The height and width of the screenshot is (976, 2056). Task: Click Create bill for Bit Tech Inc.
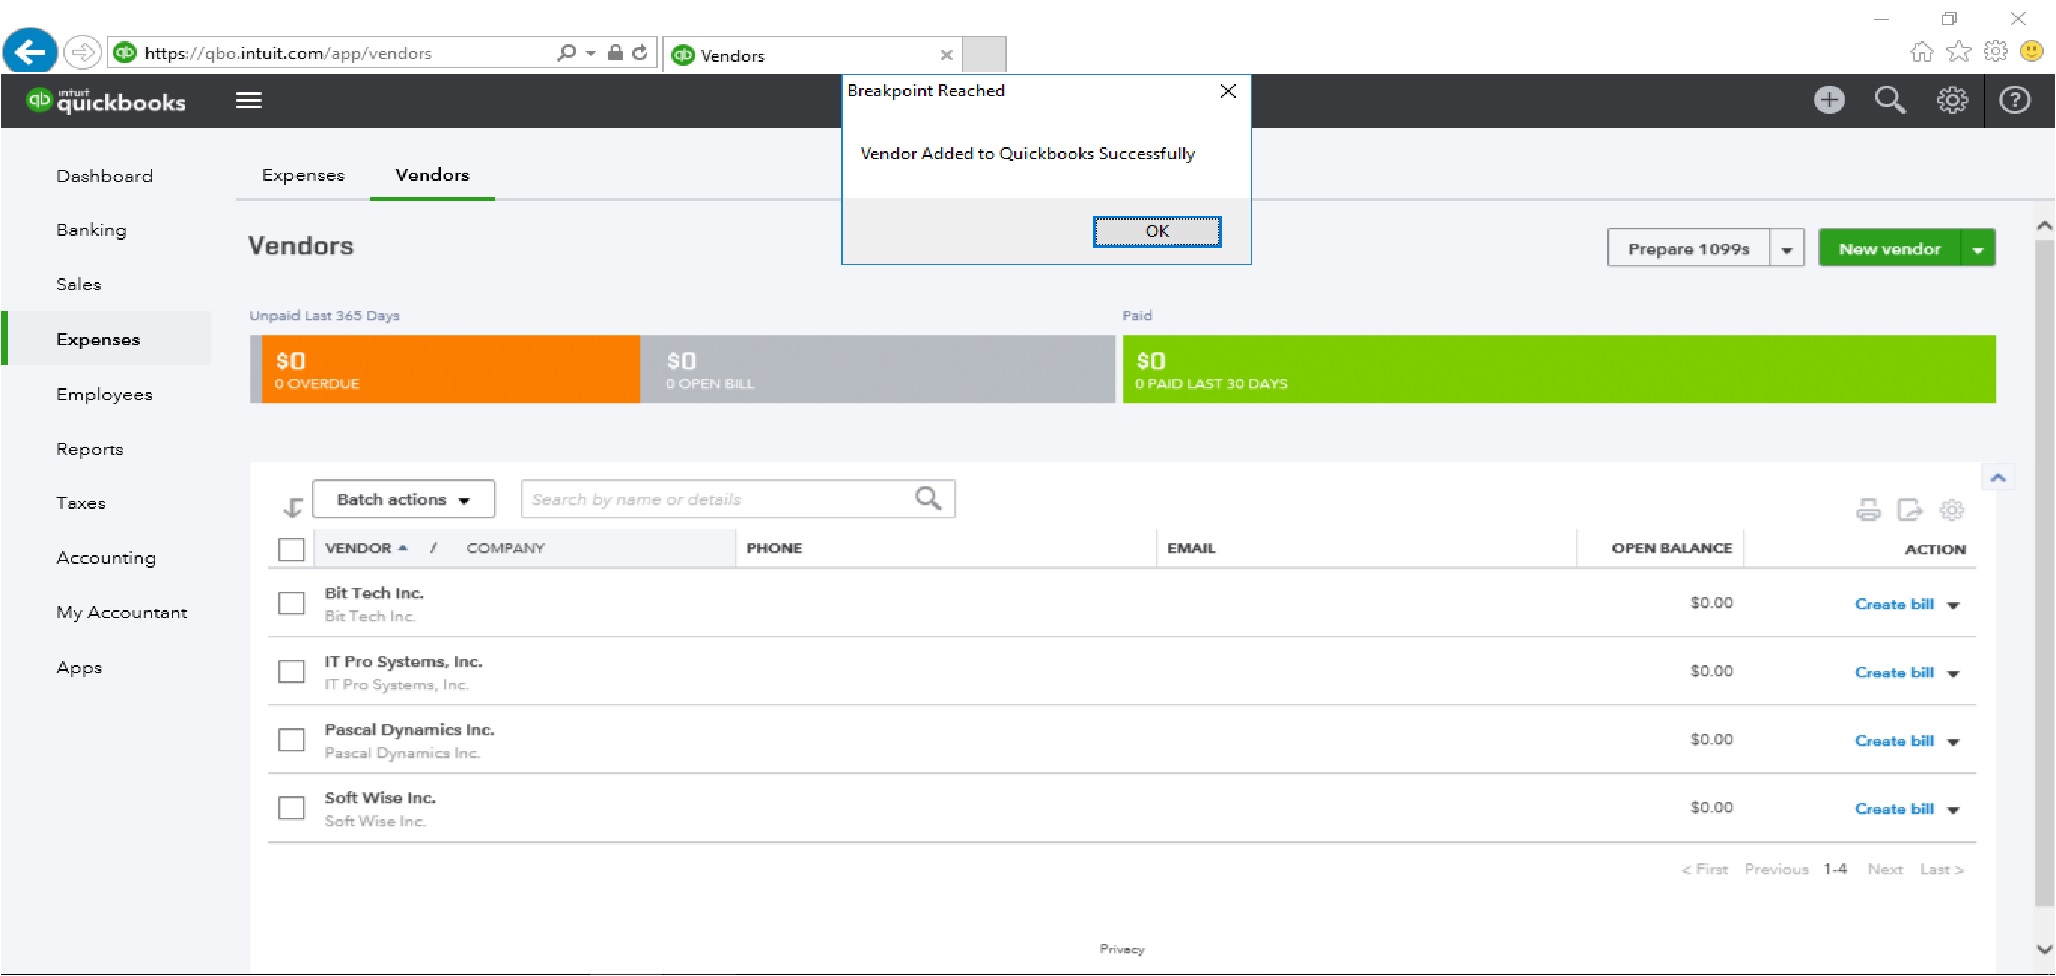pos(1894,604)
